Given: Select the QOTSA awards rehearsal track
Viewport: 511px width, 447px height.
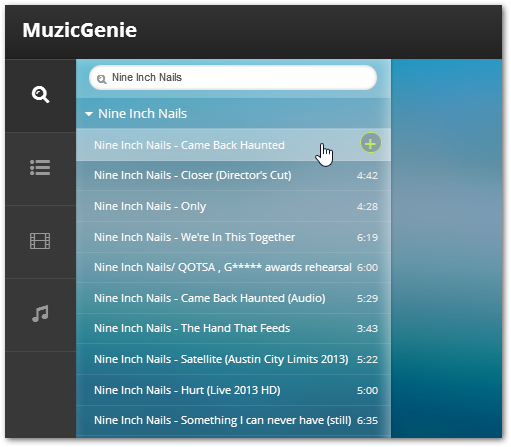Looking at the screenshot, I should 233,267.
